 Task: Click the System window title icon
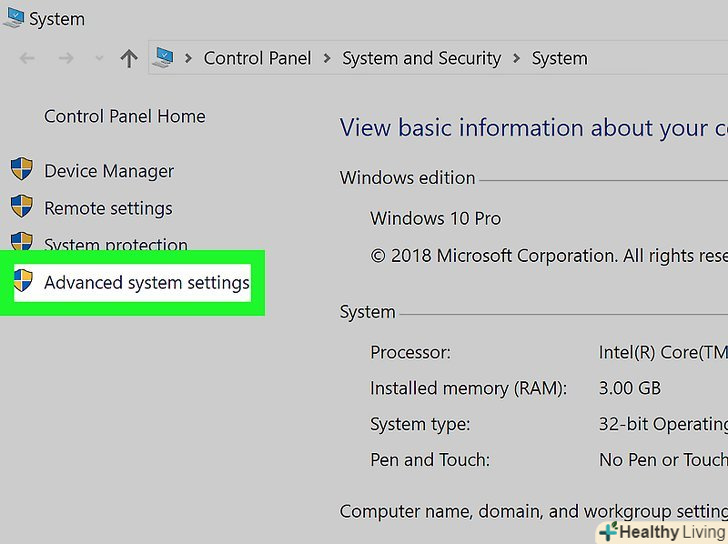[x=12, y=17]
